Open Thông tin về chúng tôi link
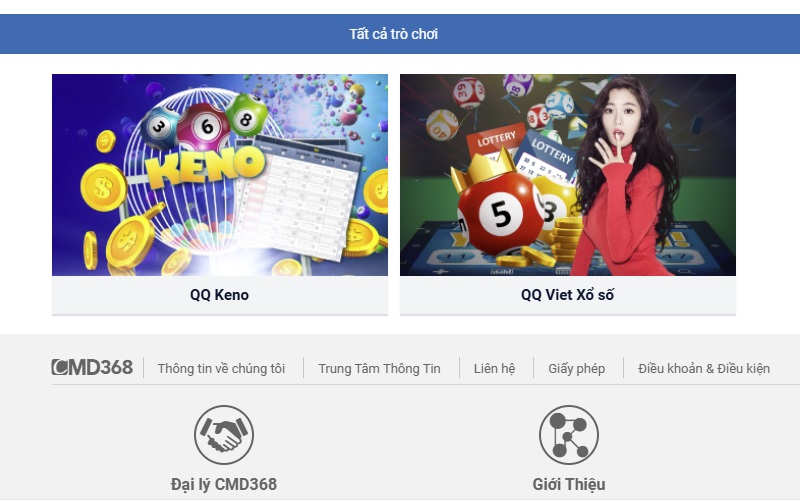The height and width of the screenshot is (500, 800). click(221, 368)
